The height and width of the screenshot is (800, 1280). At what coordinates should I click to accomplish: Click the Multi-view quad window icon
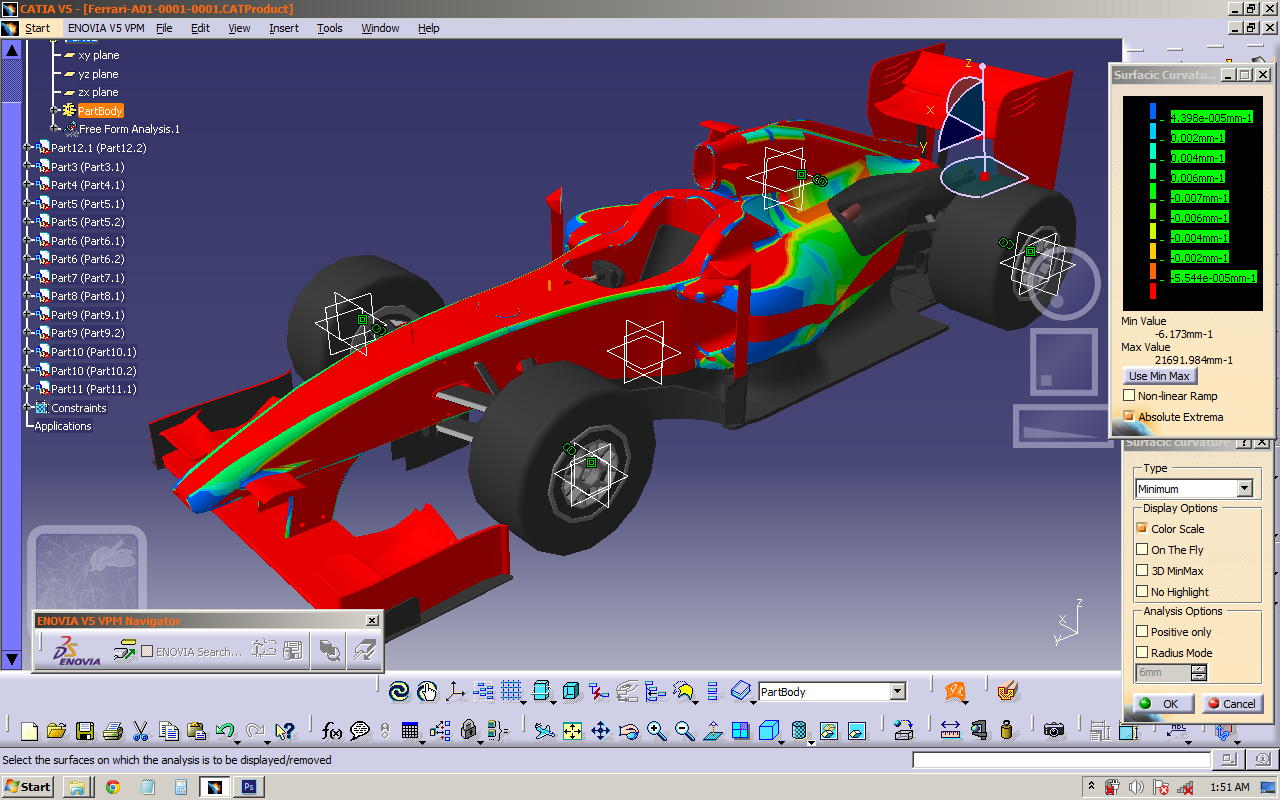(x=740, y=731)
